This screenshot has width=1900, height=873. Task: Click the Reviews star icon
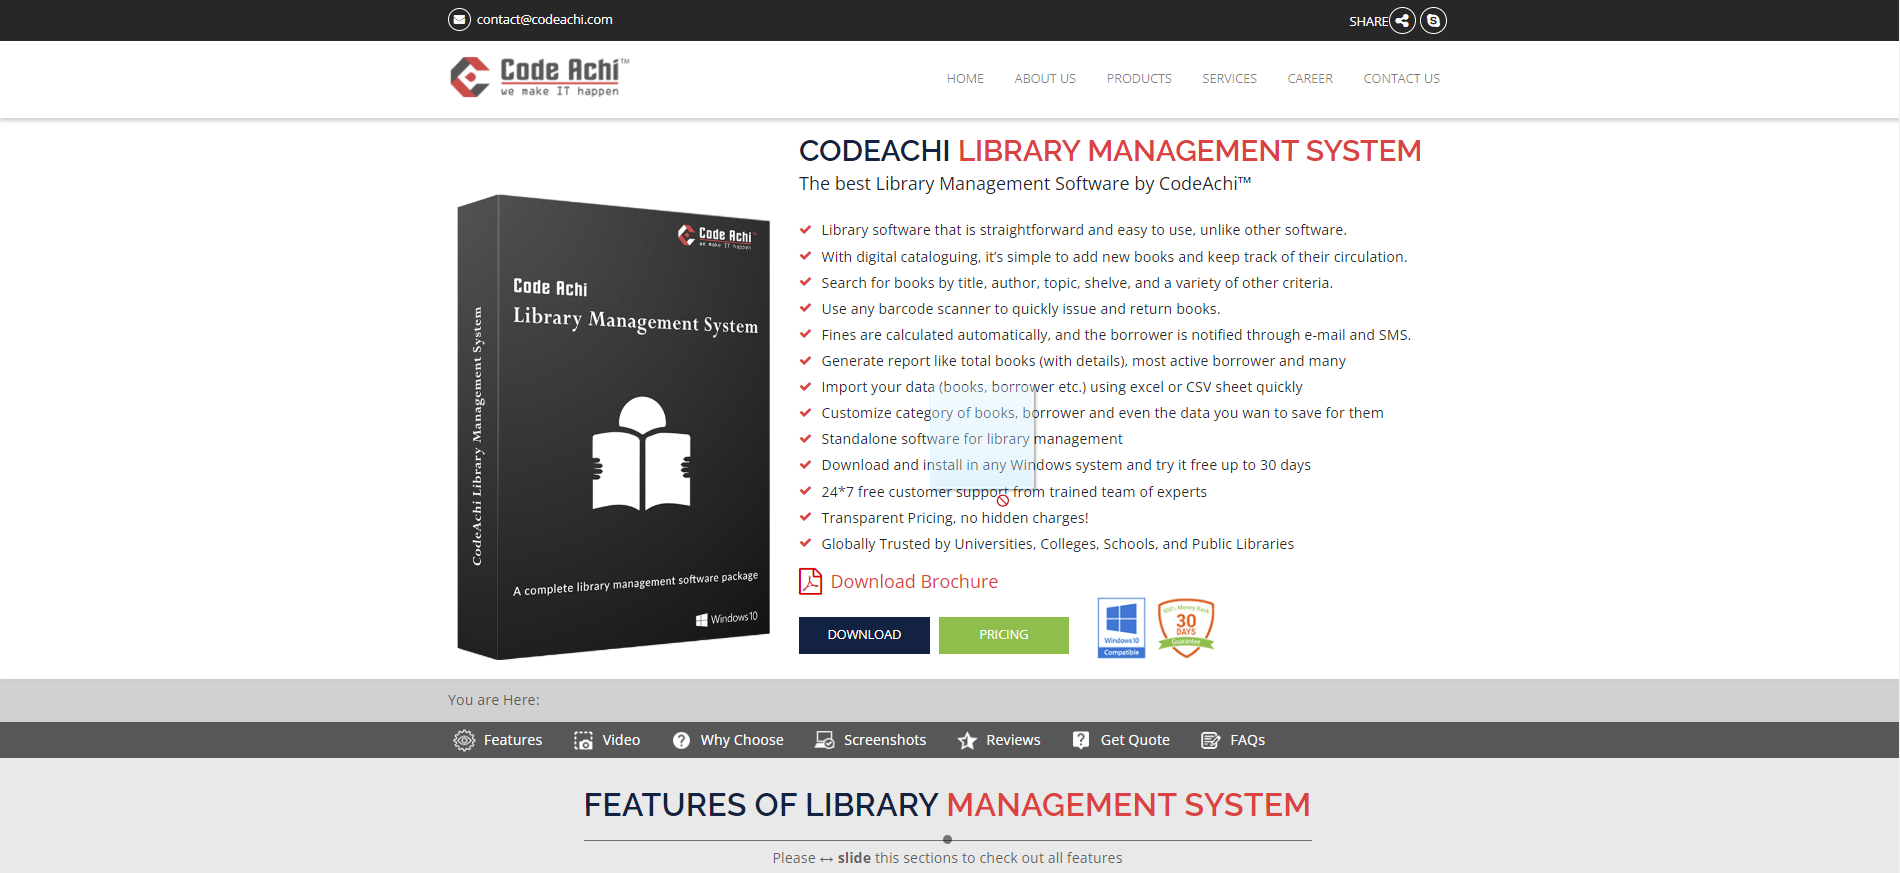pos(967,740)
